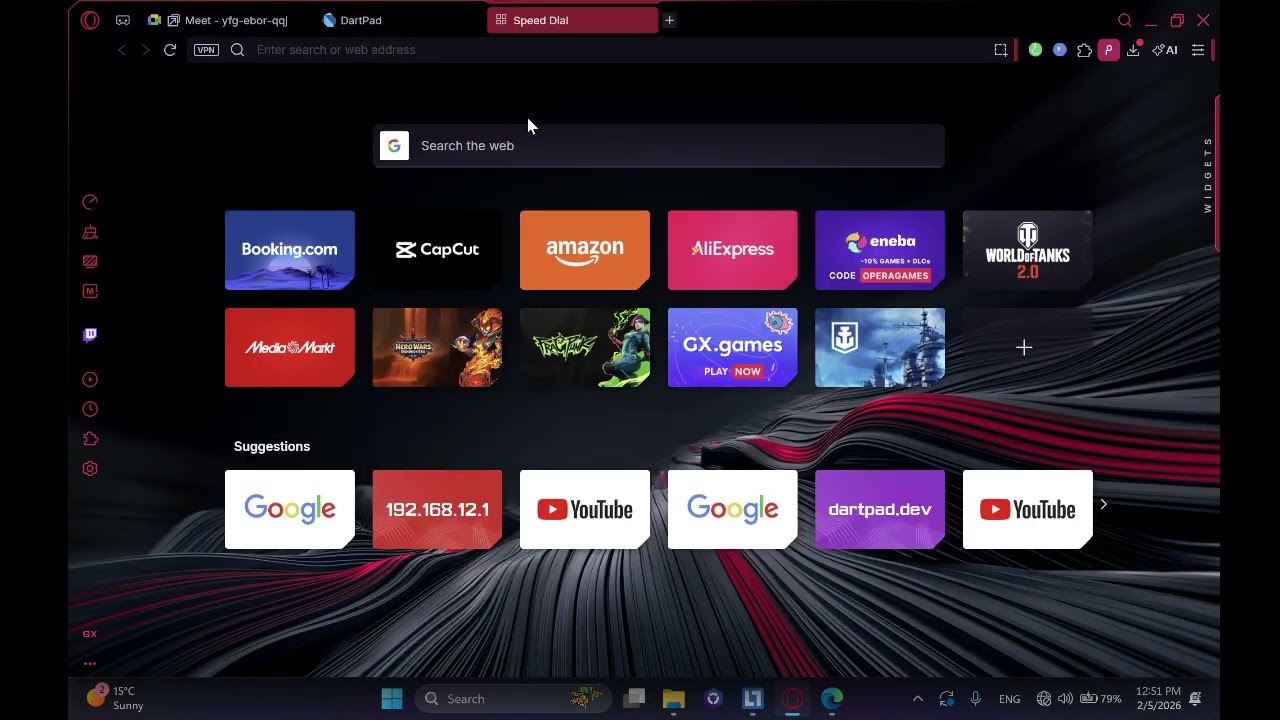Open the Widgets side panel

pos(1208,175)
